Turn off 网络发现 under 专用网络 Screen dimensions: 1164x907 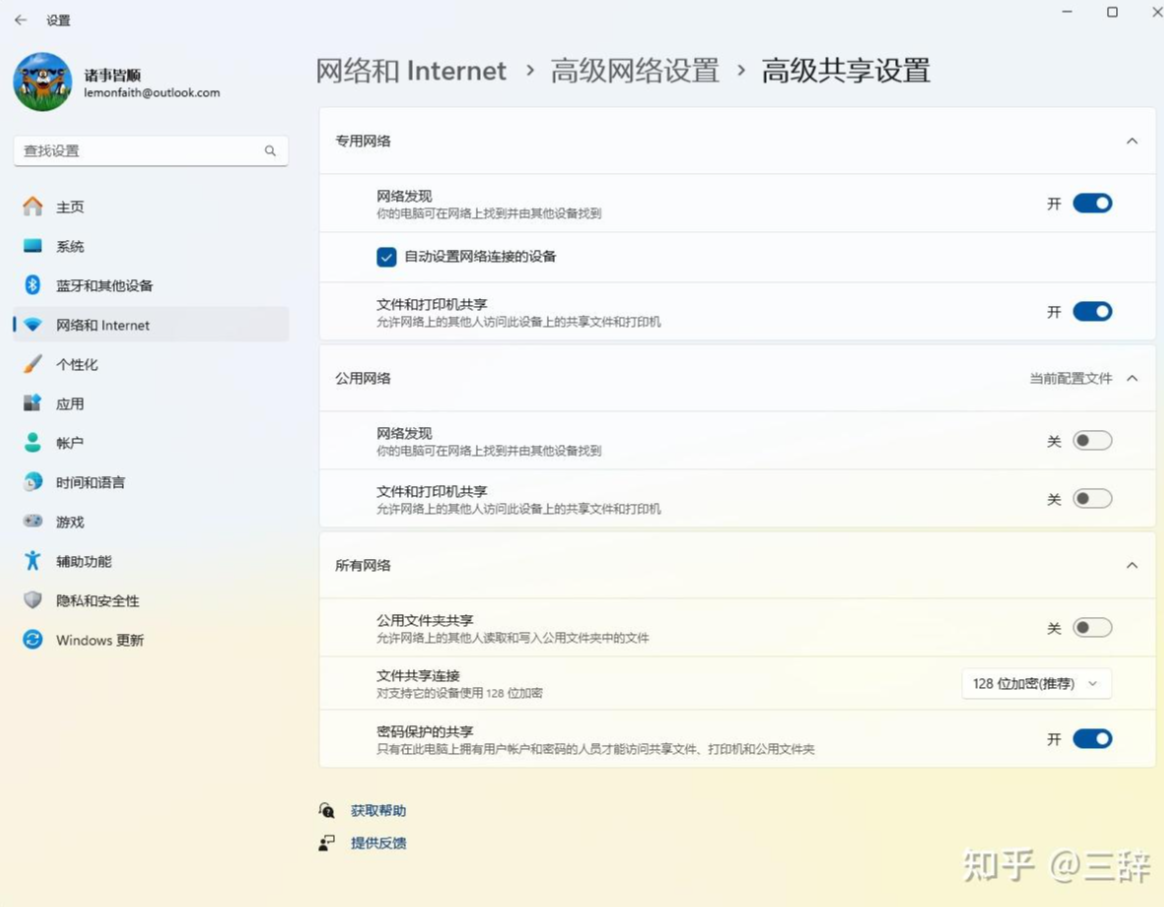click(1092, 203)
